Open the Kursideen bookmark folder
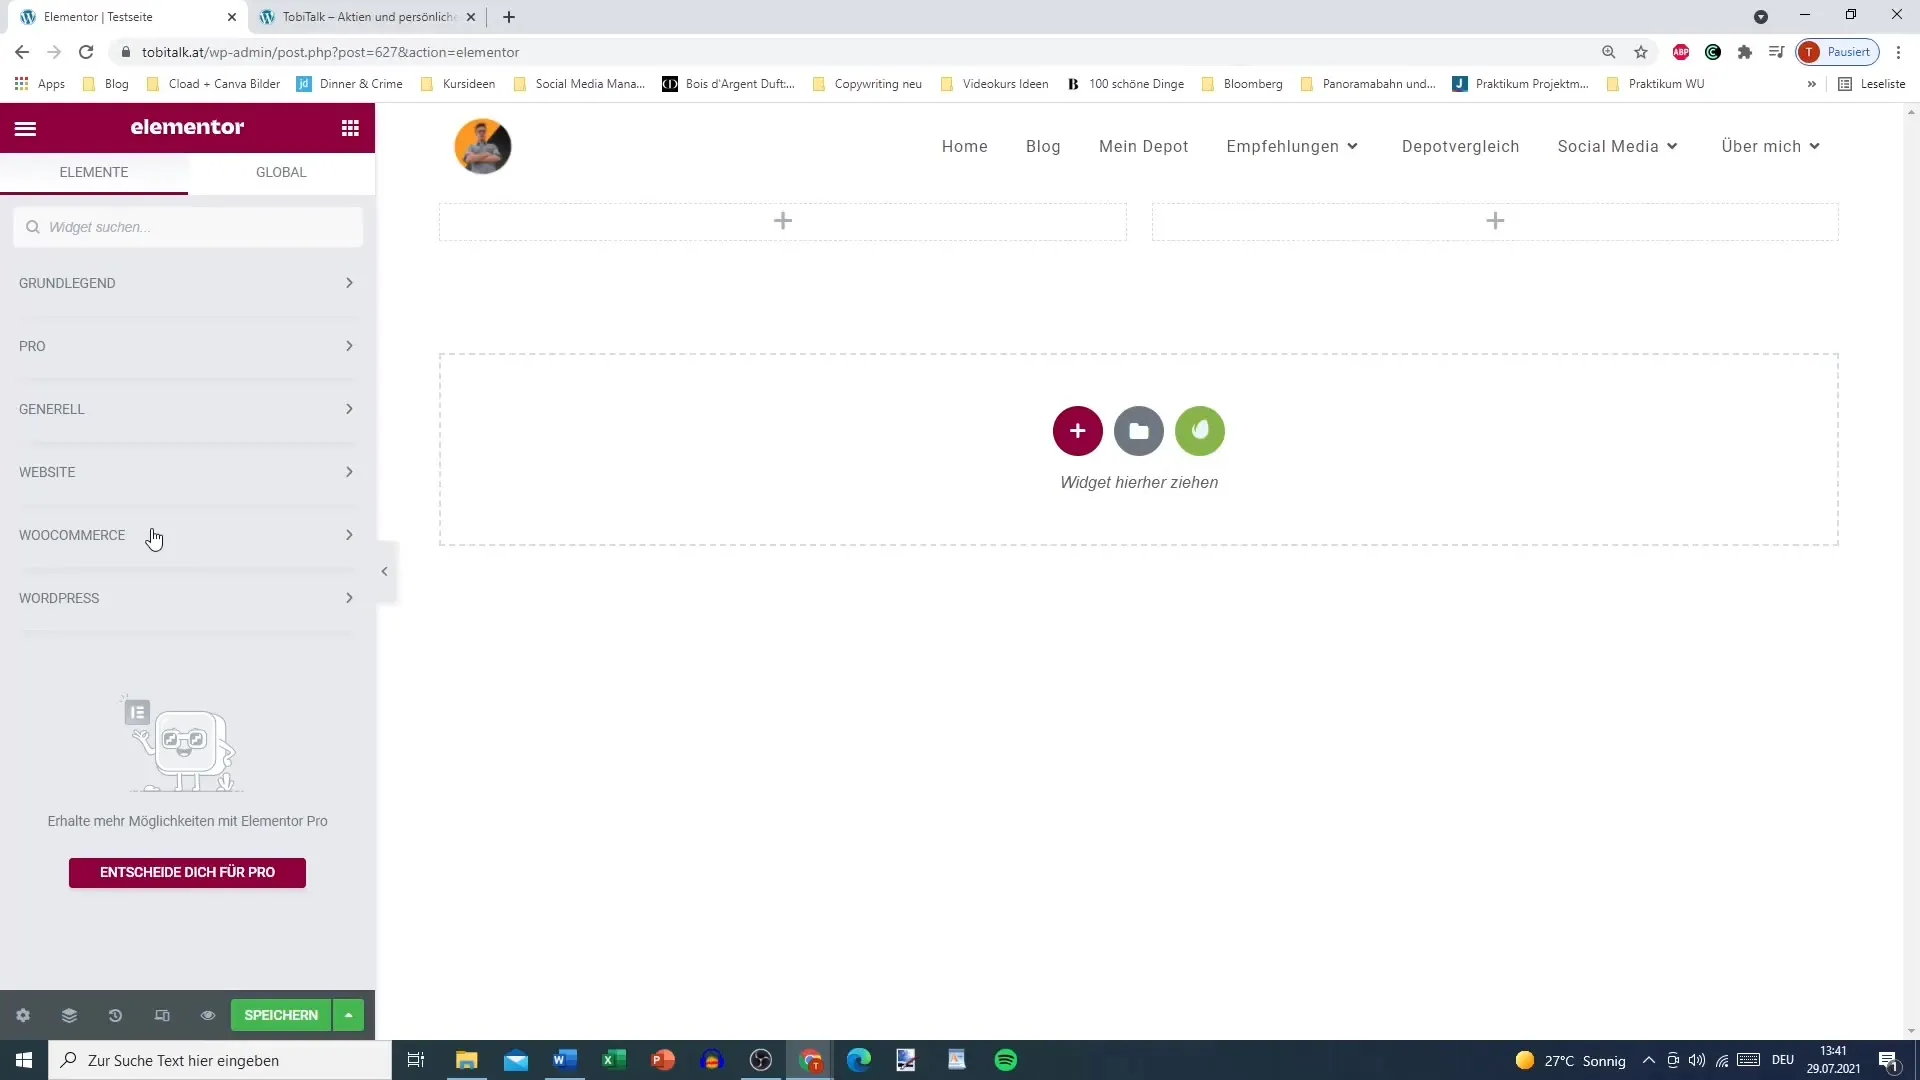1920x1080 pixels. pos(458,84)
